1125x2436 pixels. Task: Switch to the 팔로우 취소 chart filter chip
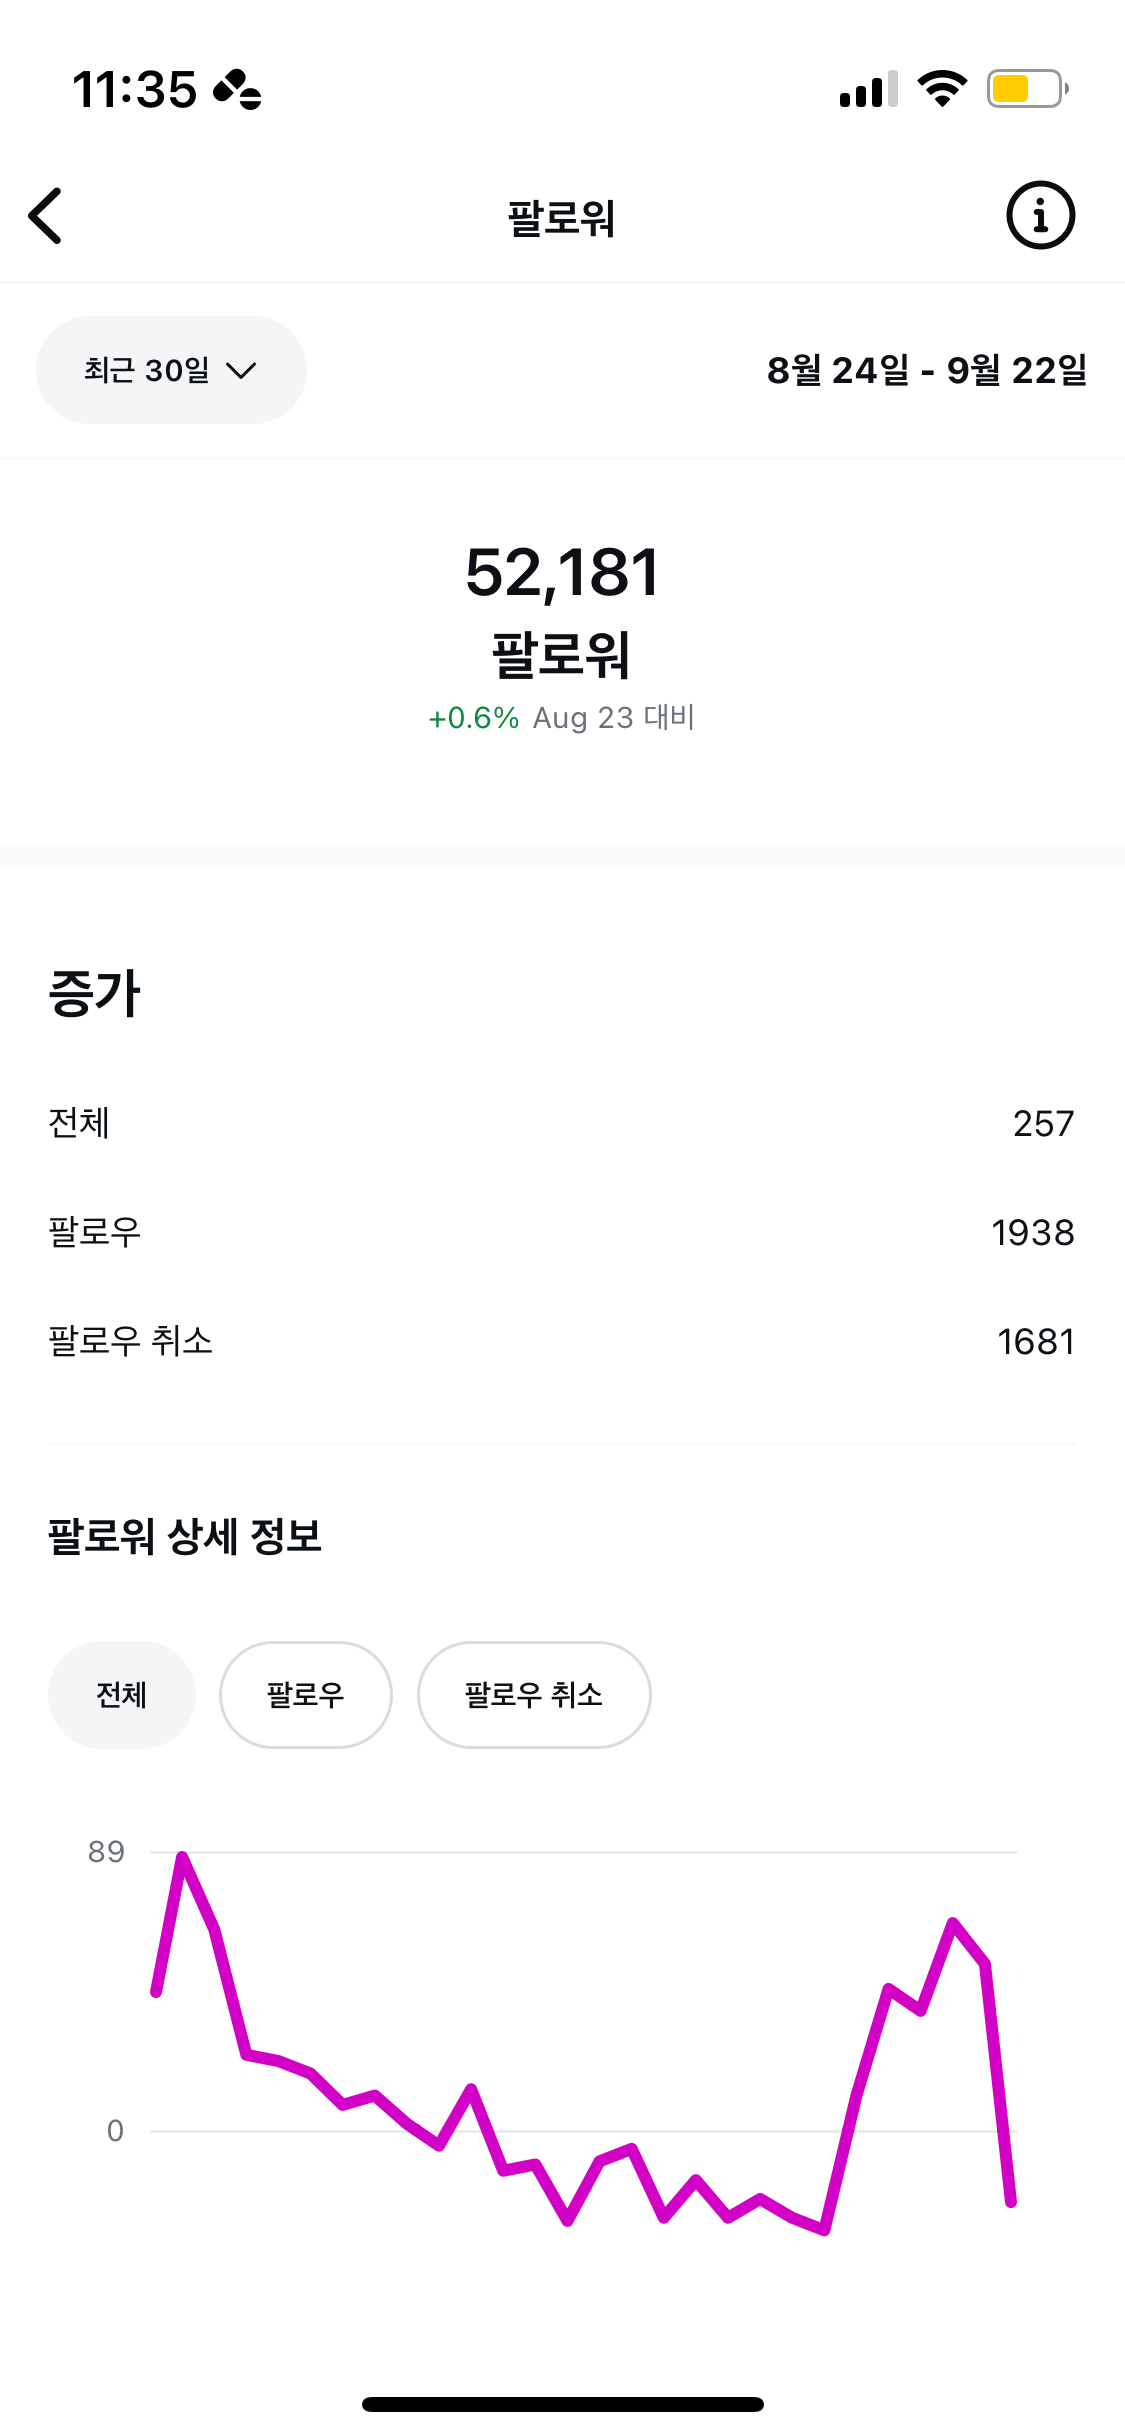[x=534, y=1695]
